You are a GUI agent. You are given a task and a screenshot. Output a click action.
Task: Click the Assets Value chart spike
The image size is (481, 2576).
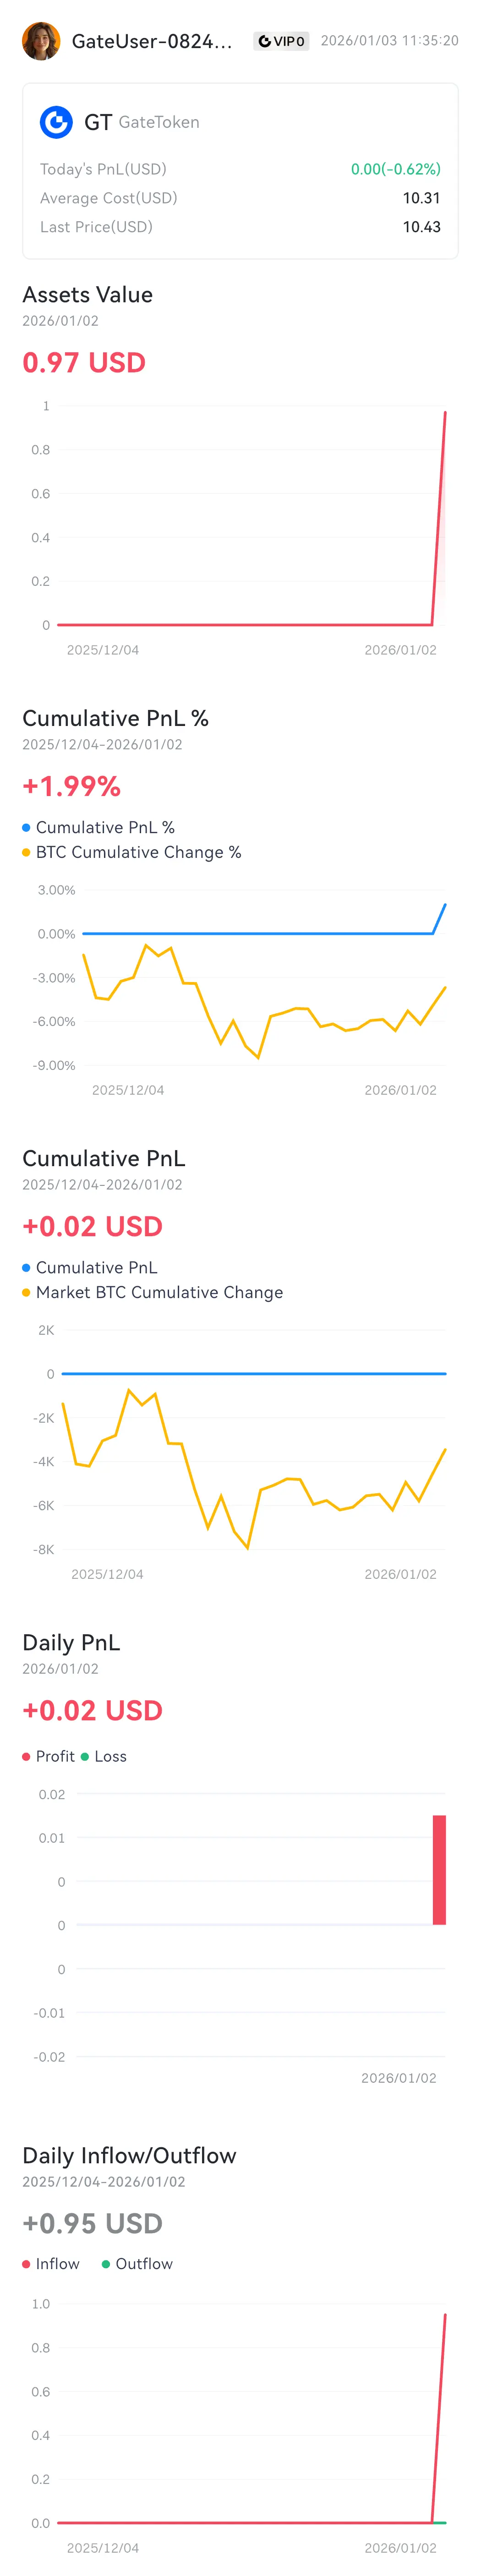tap(439, 518)
